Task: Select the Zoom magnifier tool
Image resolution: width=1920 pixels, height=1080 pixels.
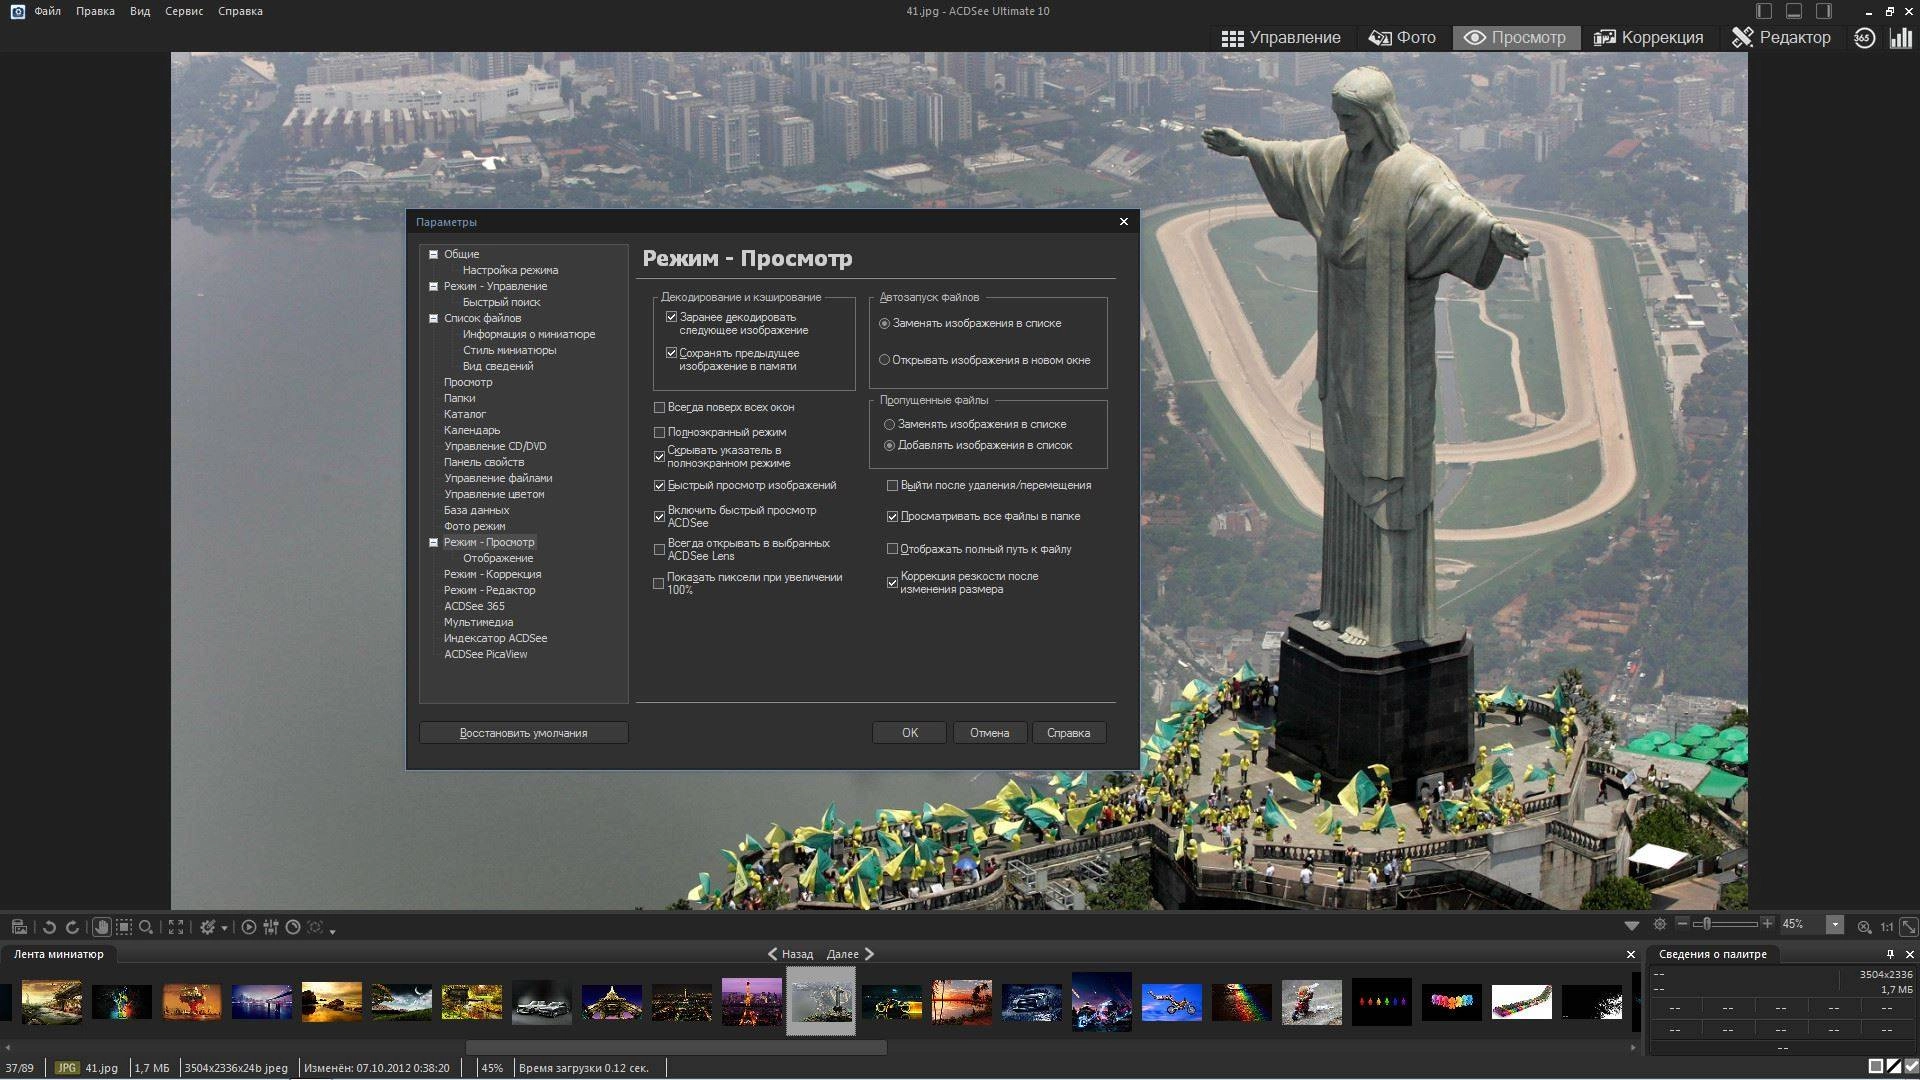Action: [x=146, y=927]
